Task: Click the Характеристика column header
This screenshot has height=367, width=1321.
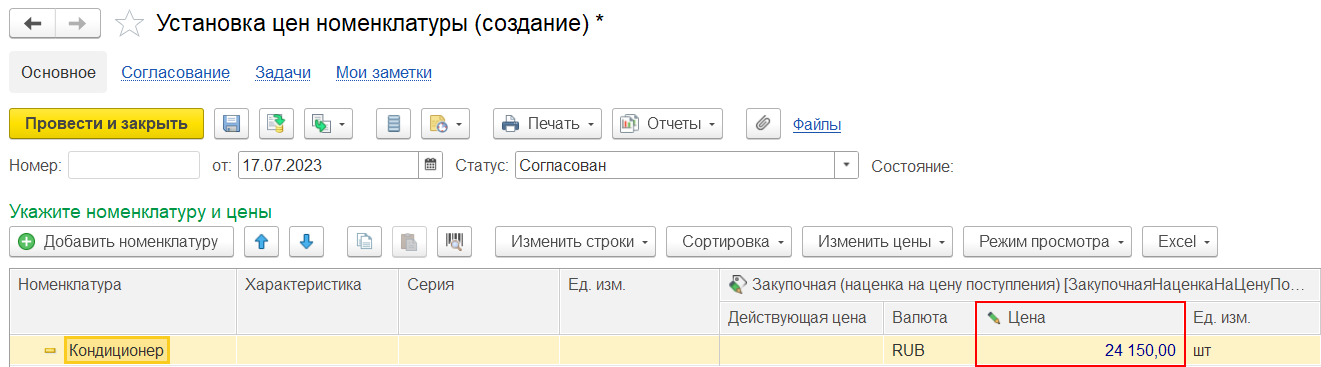Action: click(317, 302)
